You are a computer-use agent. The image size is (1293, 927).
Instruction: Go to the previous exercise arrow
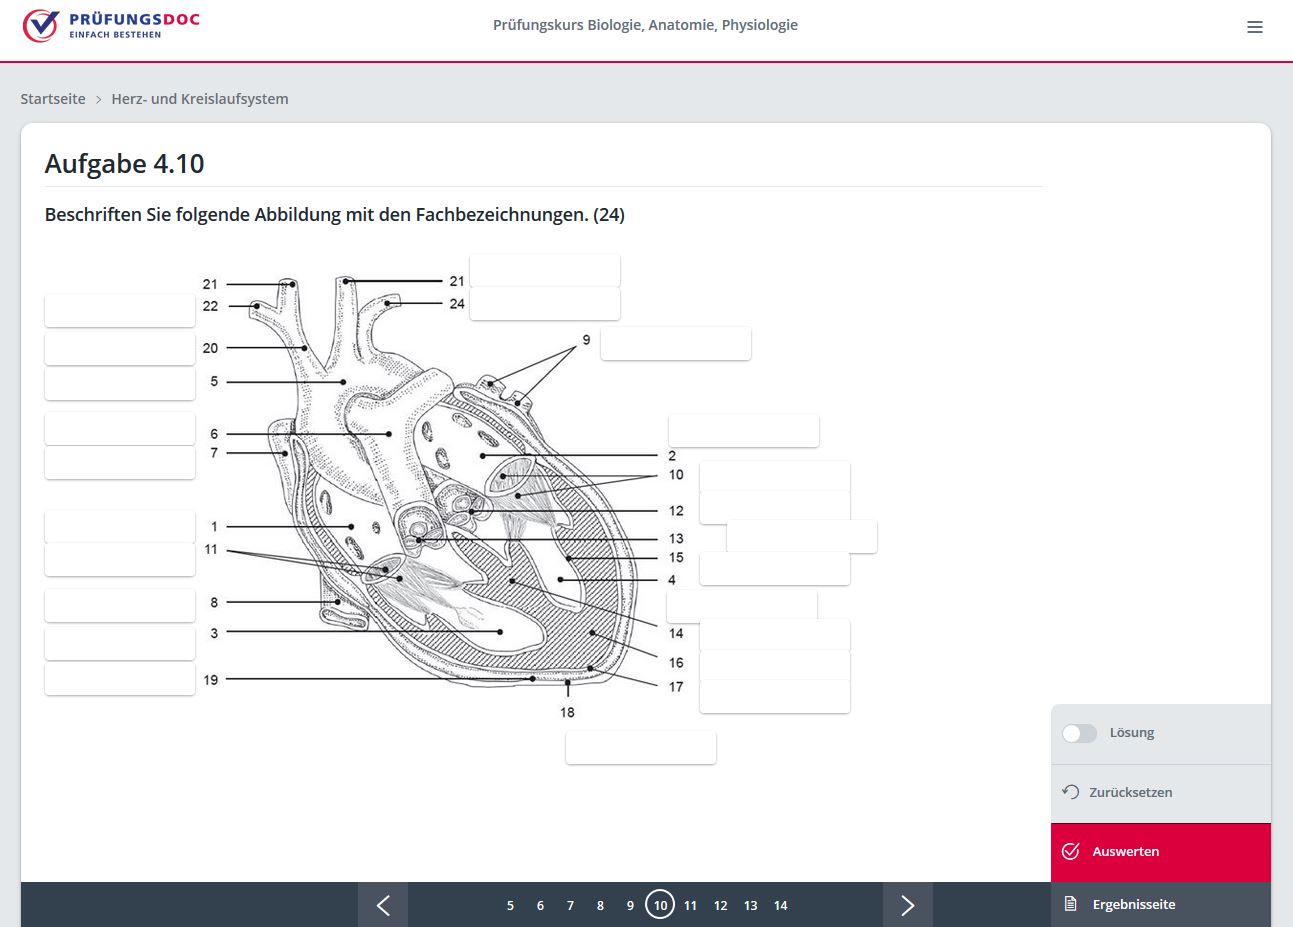coord(383,905)
